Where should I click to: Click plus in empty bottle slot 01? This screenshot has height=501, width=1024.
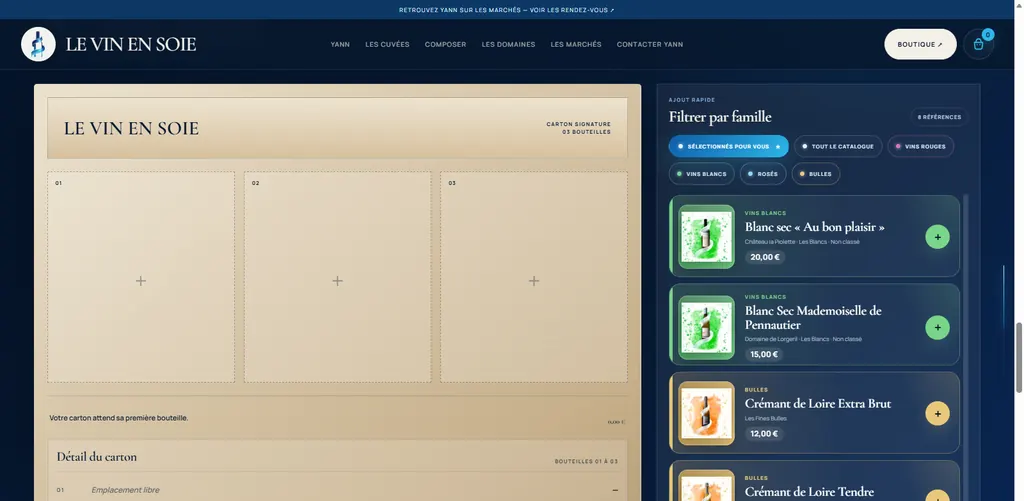pos(140,281)
